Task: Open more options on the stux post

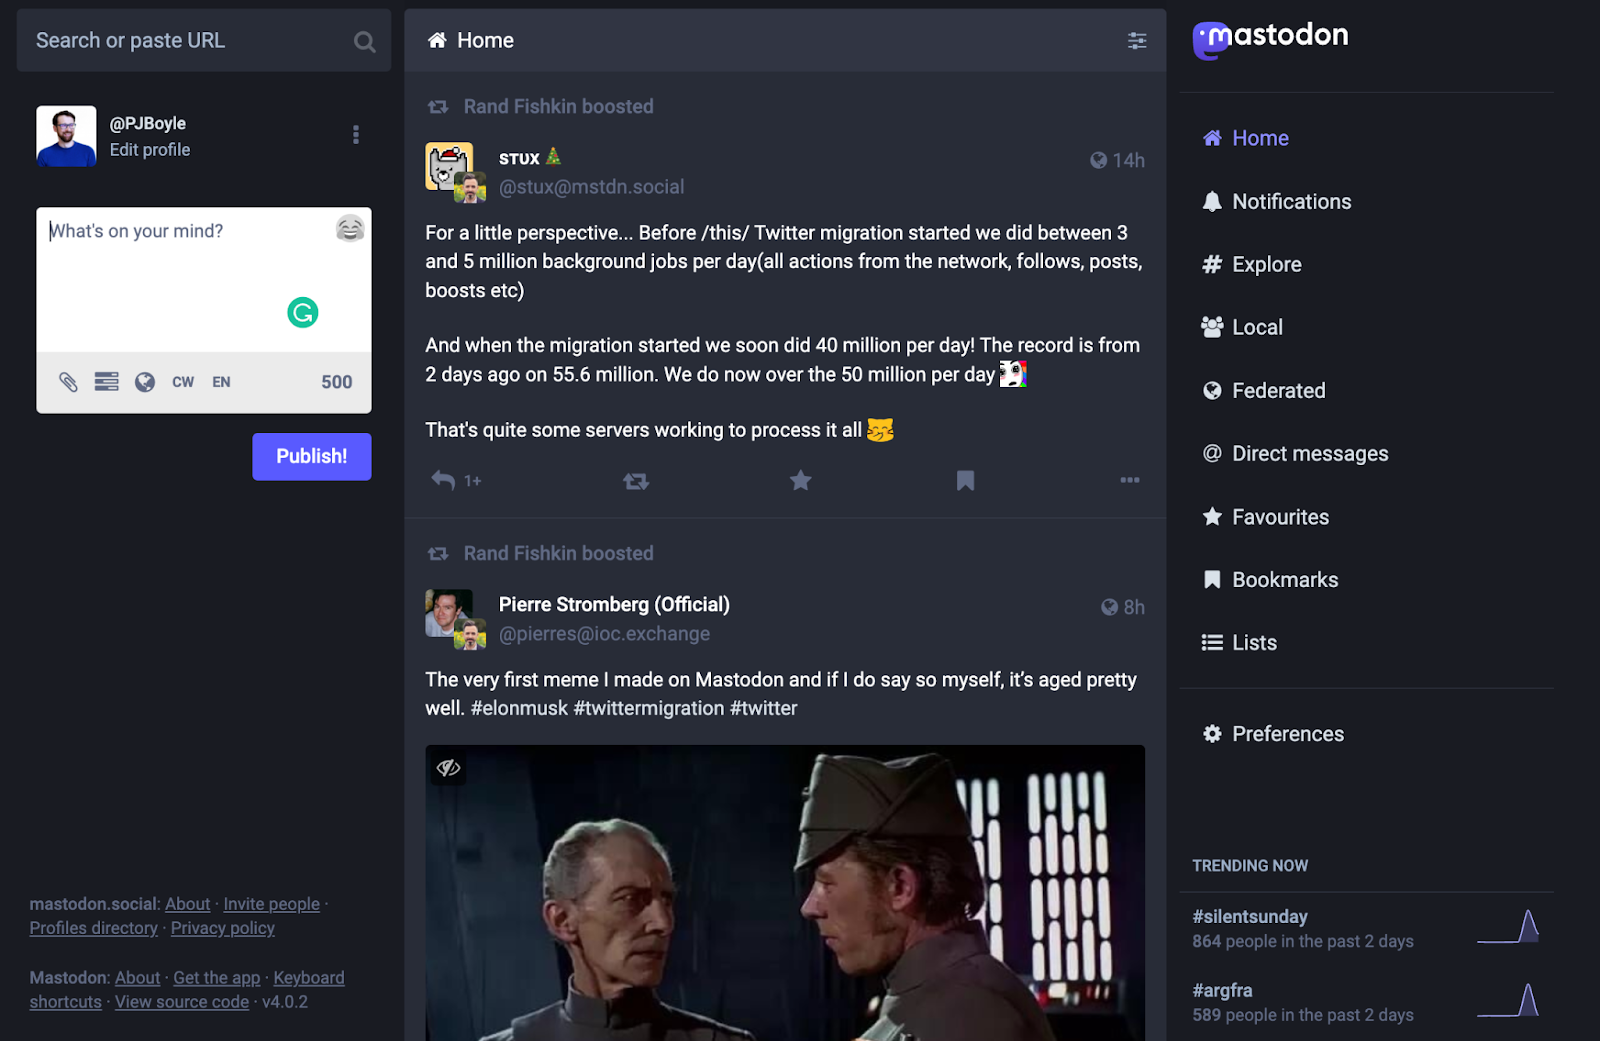Action: click(1130, 480)
